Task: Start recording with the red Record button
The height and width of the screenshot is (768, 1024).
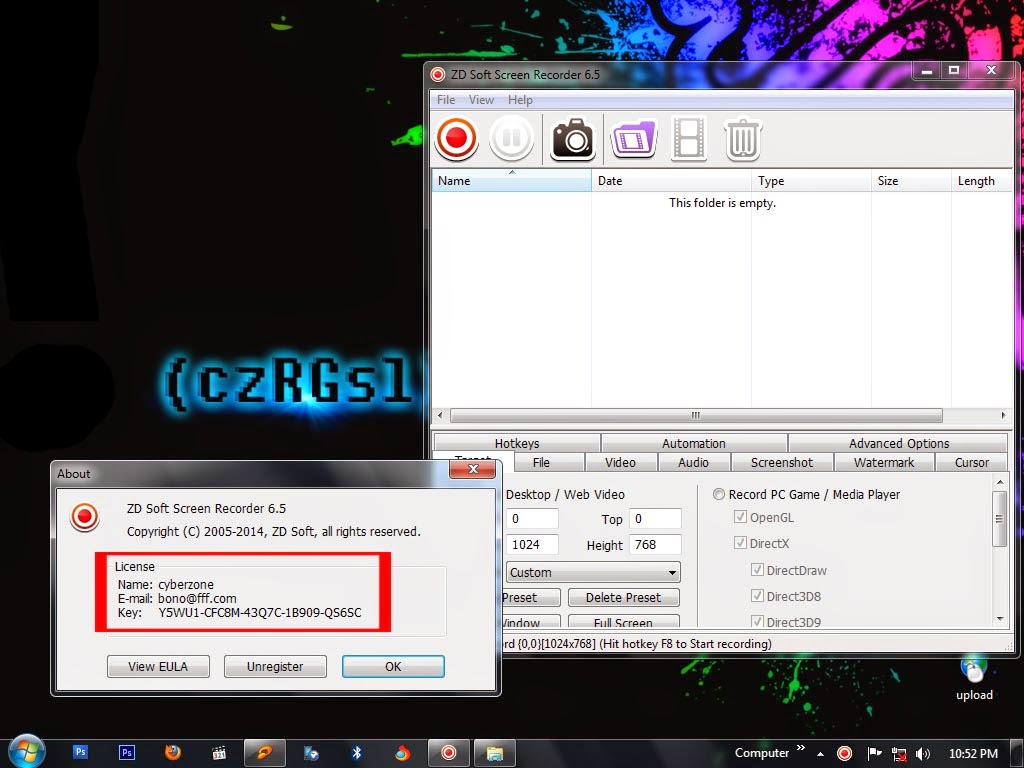Action: click(456, 138)
